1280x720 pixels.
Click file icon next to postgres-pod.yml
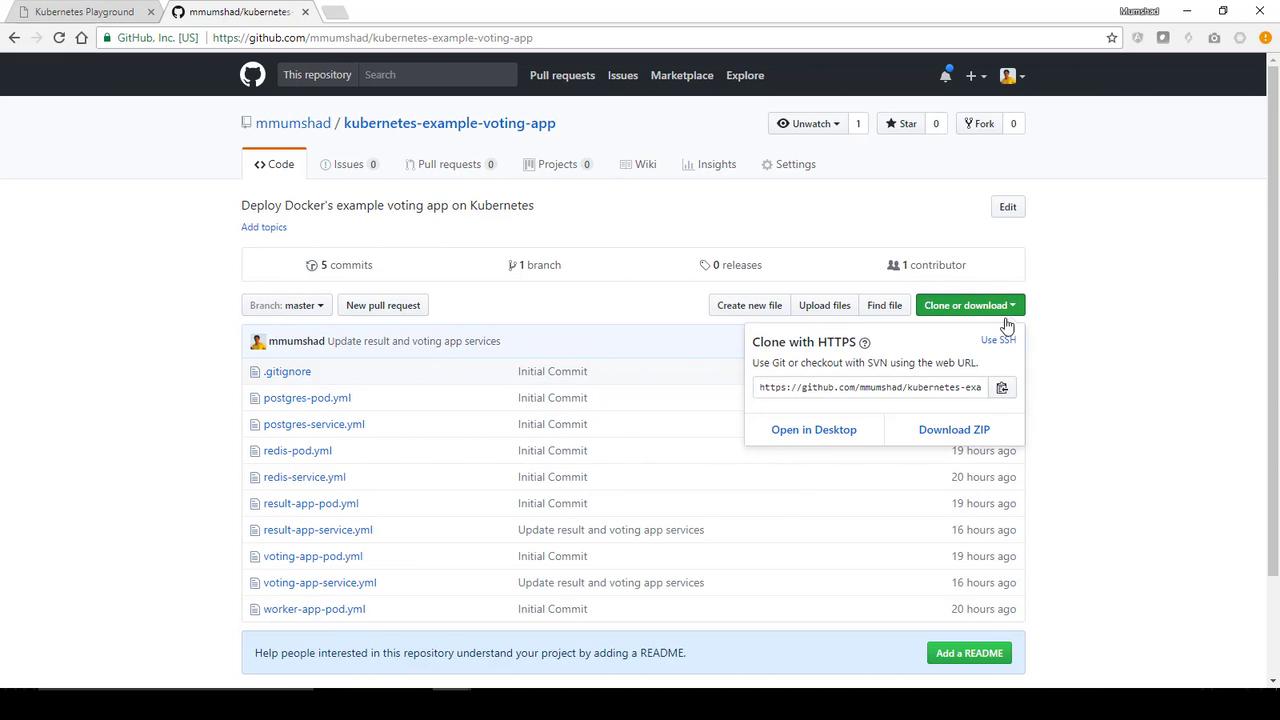[x=255, y=398]
